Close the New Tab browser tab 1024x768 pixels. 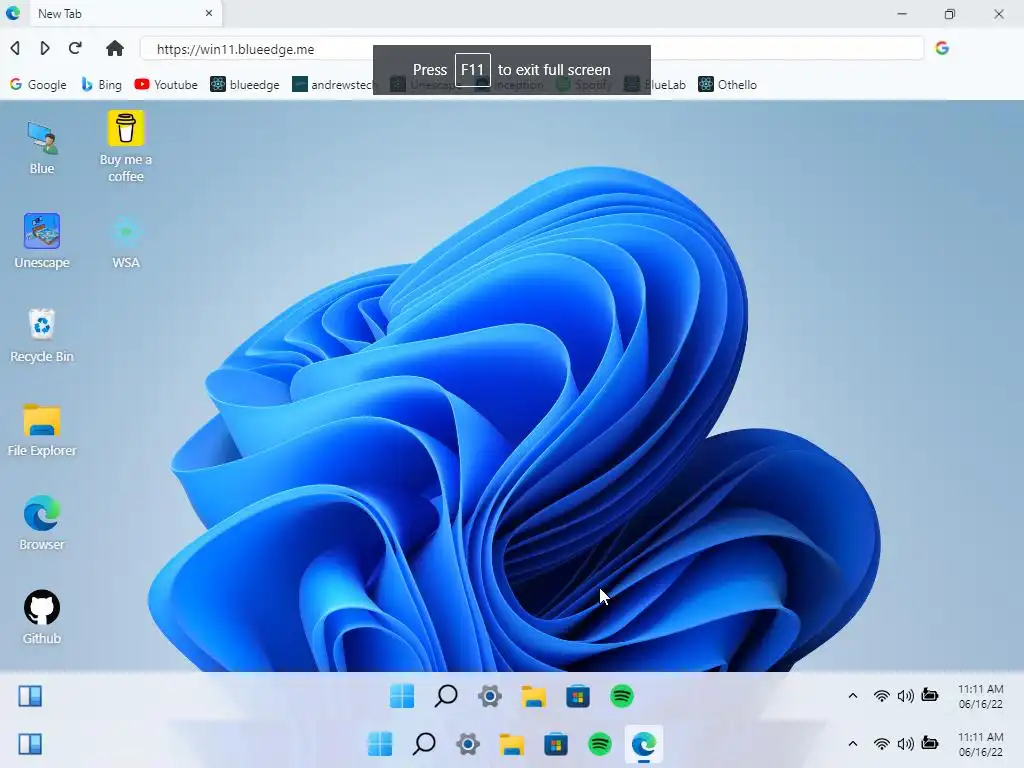[209, 13]
